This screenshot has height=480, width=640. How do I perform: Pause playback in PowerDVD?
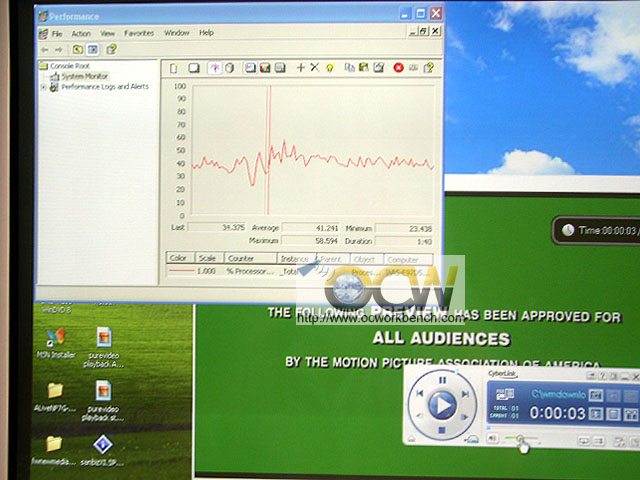click(x=442, y=380)
